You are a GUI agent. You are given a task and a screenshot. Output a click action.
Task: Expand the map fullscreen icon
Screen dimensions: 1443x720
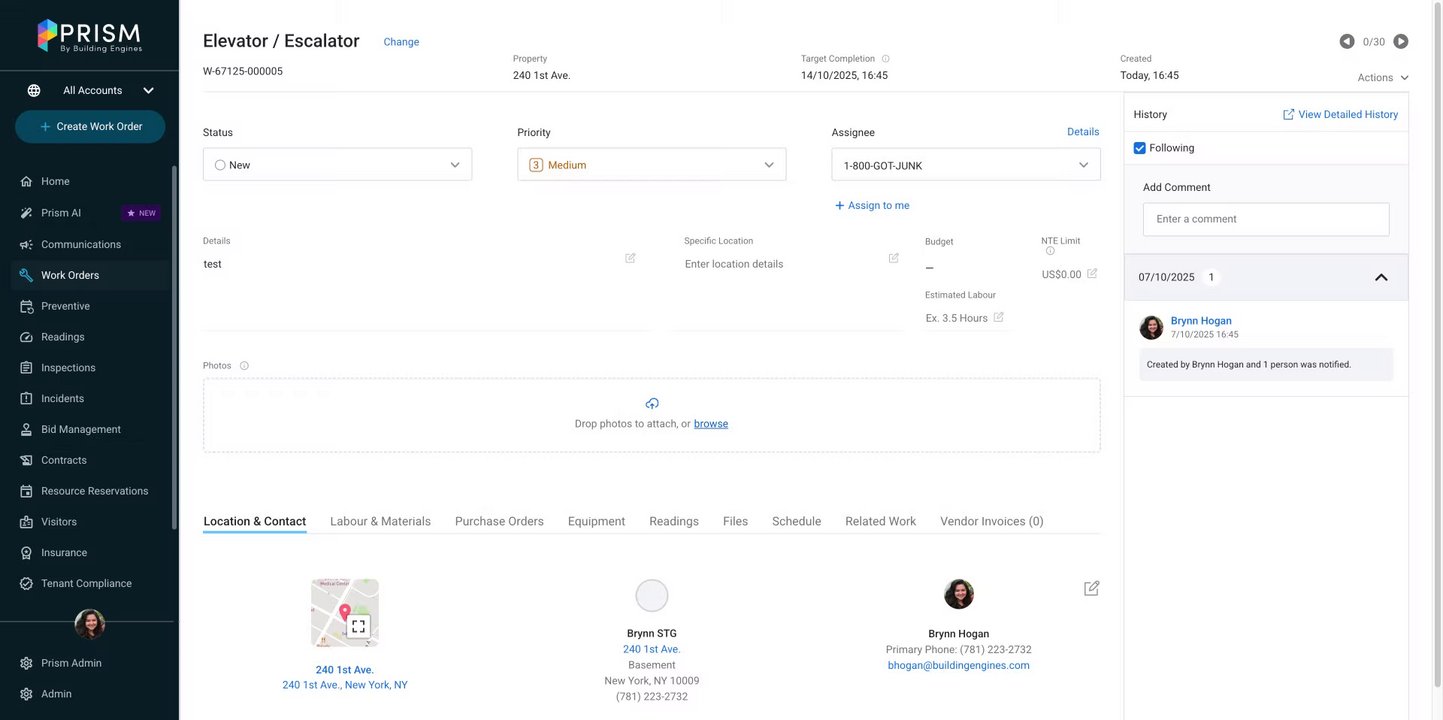point(358,626)
